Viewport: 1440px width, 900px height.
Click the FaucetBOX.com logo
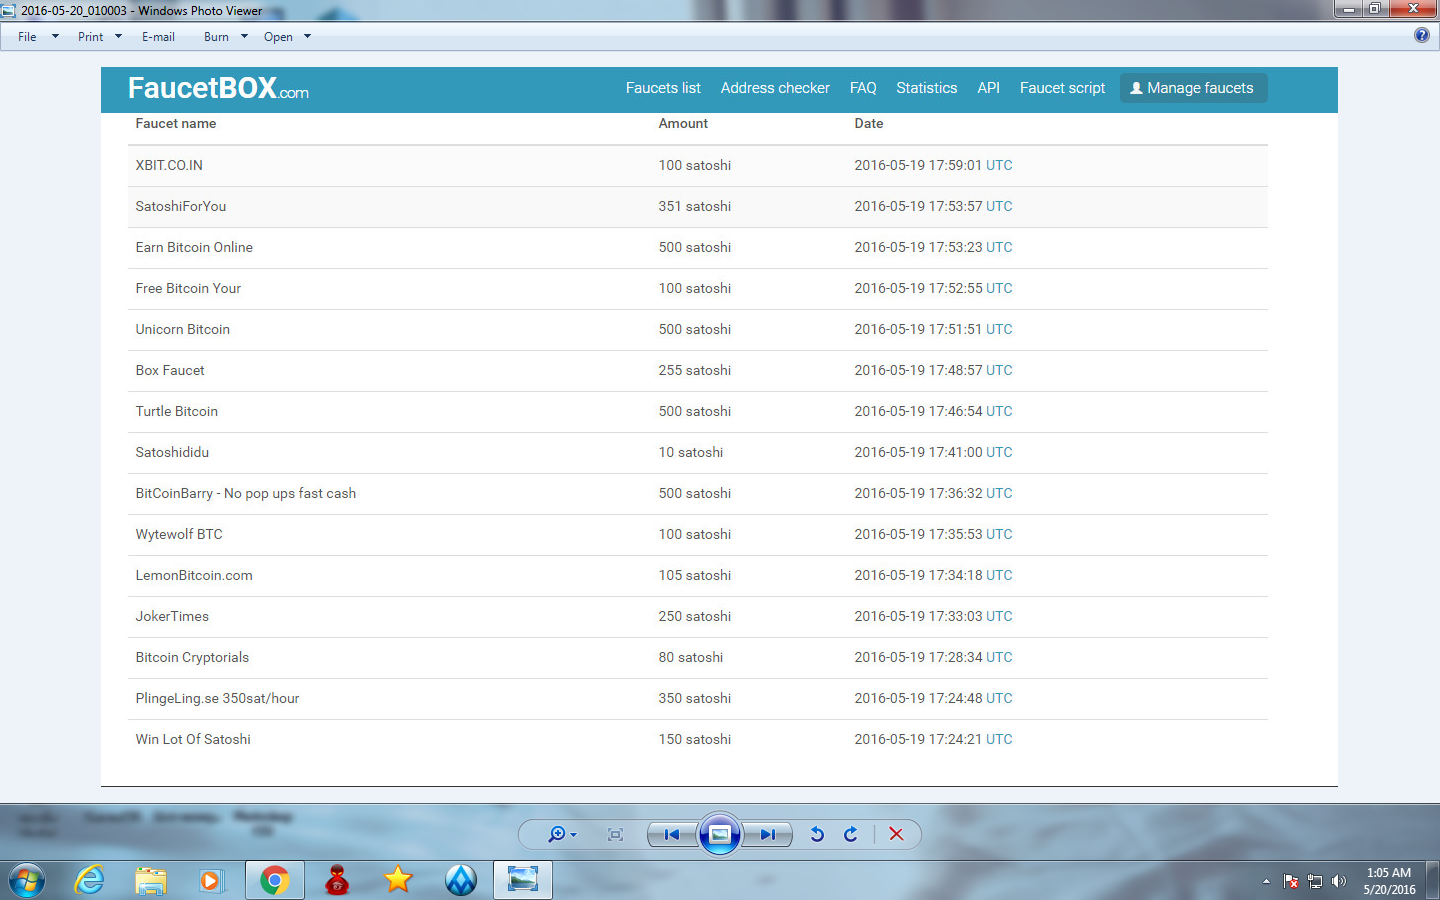[218, 89]
